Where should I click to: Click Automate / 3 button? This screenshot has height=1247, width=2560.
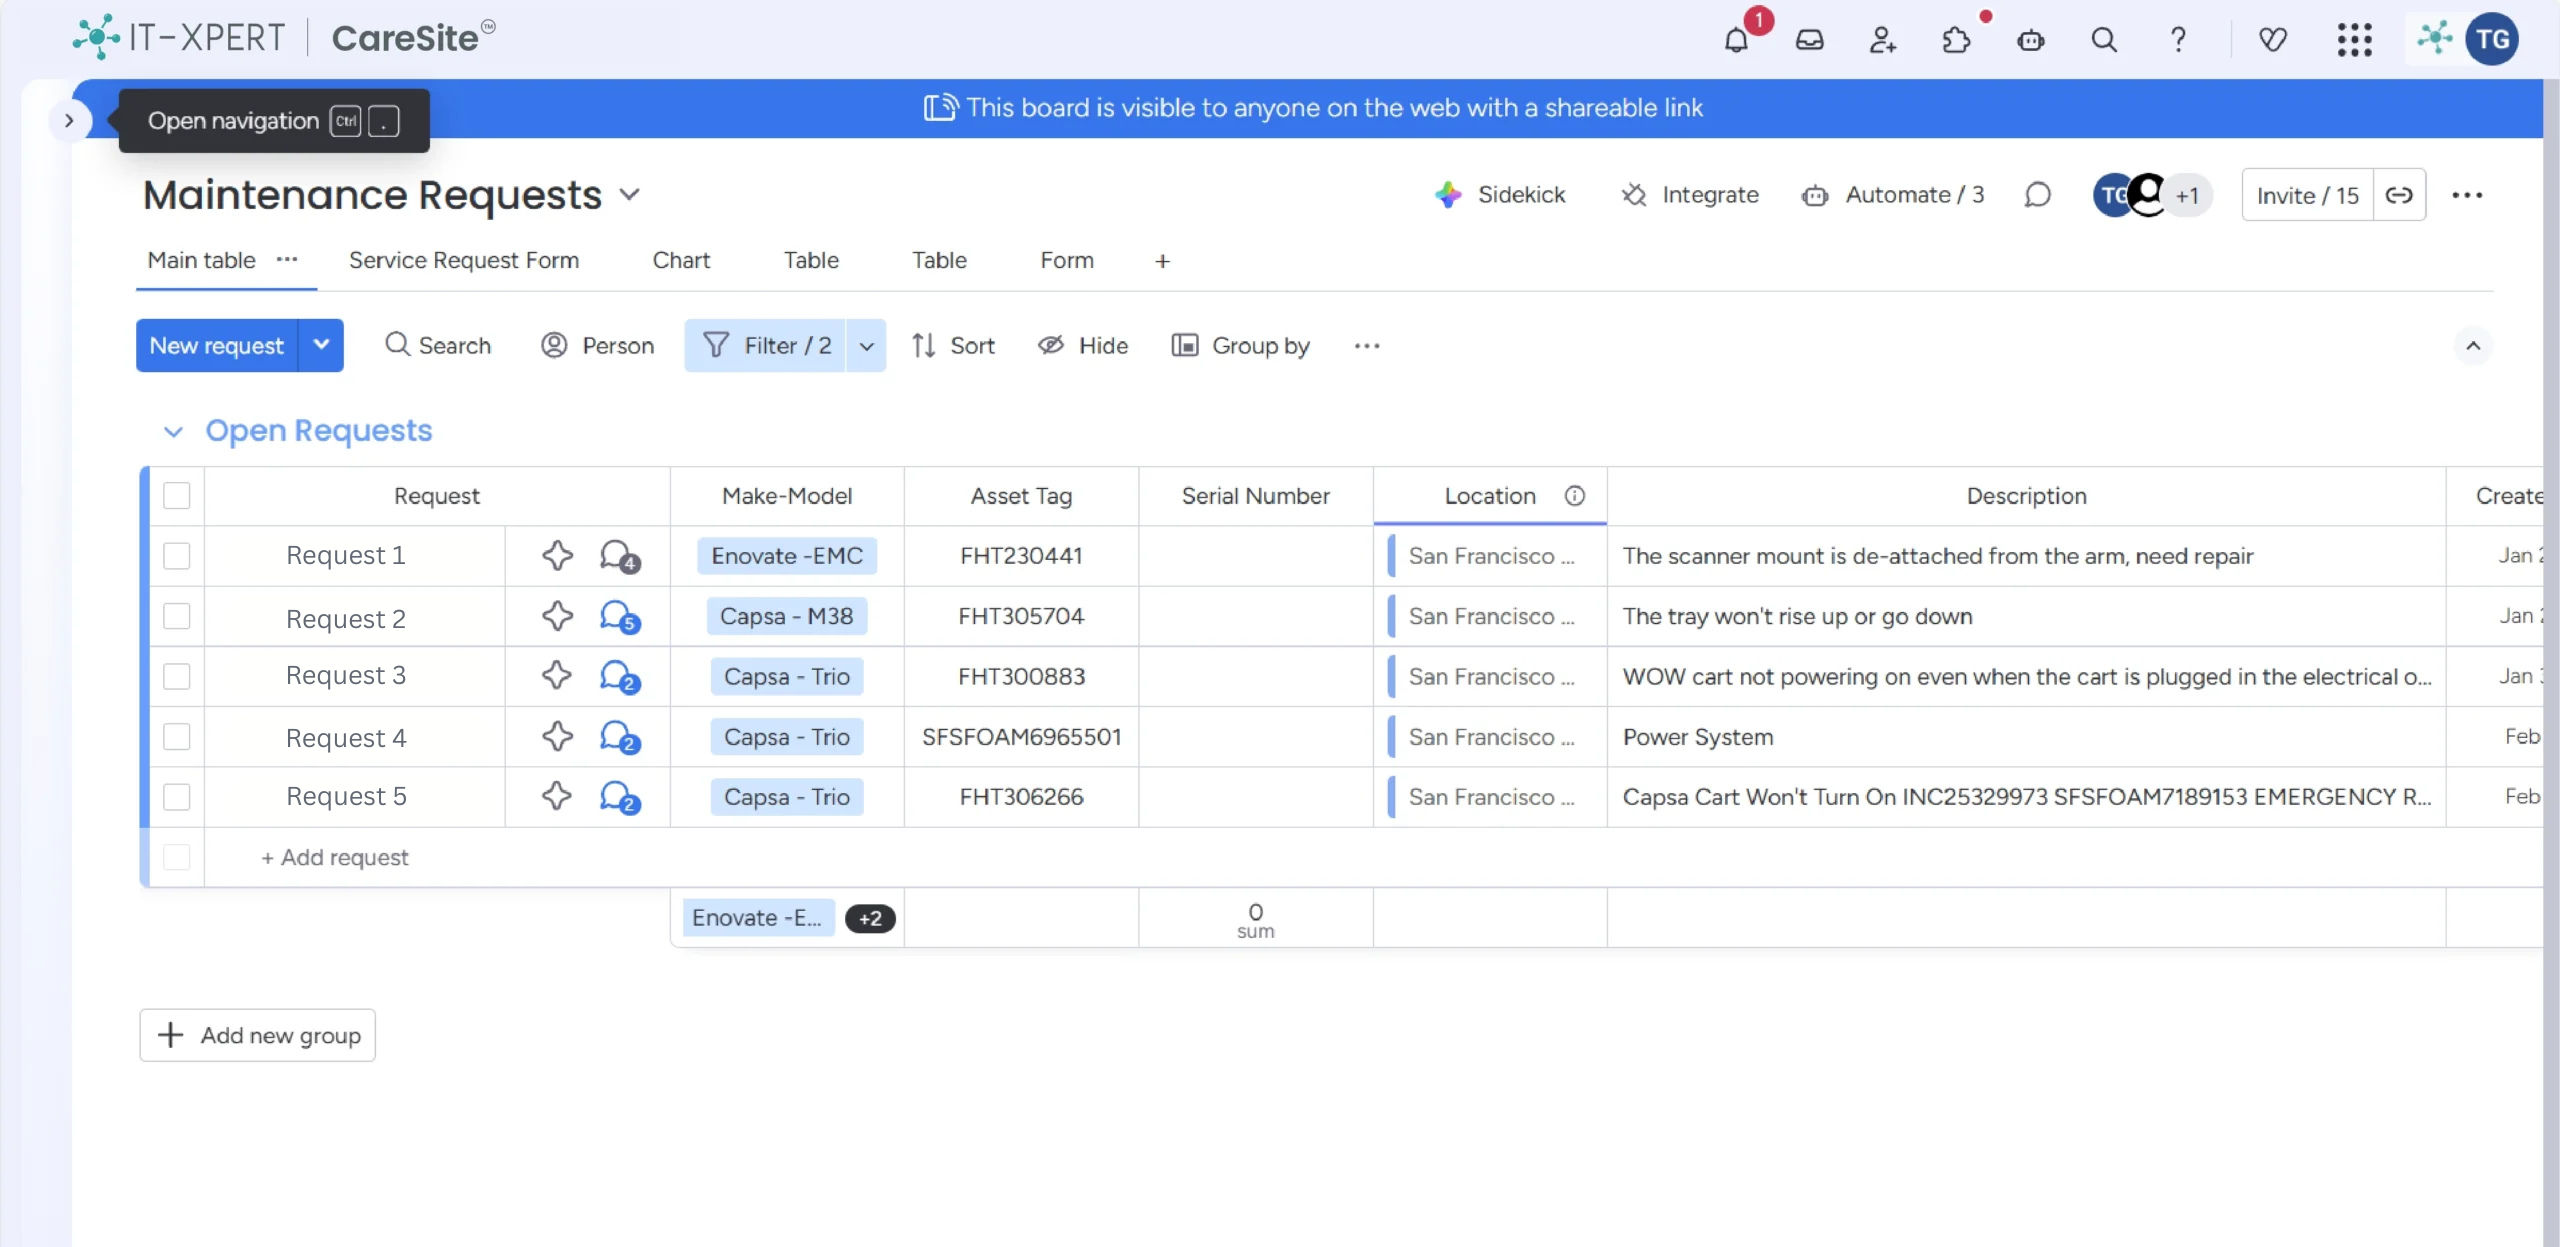(x=1893, y=195)
